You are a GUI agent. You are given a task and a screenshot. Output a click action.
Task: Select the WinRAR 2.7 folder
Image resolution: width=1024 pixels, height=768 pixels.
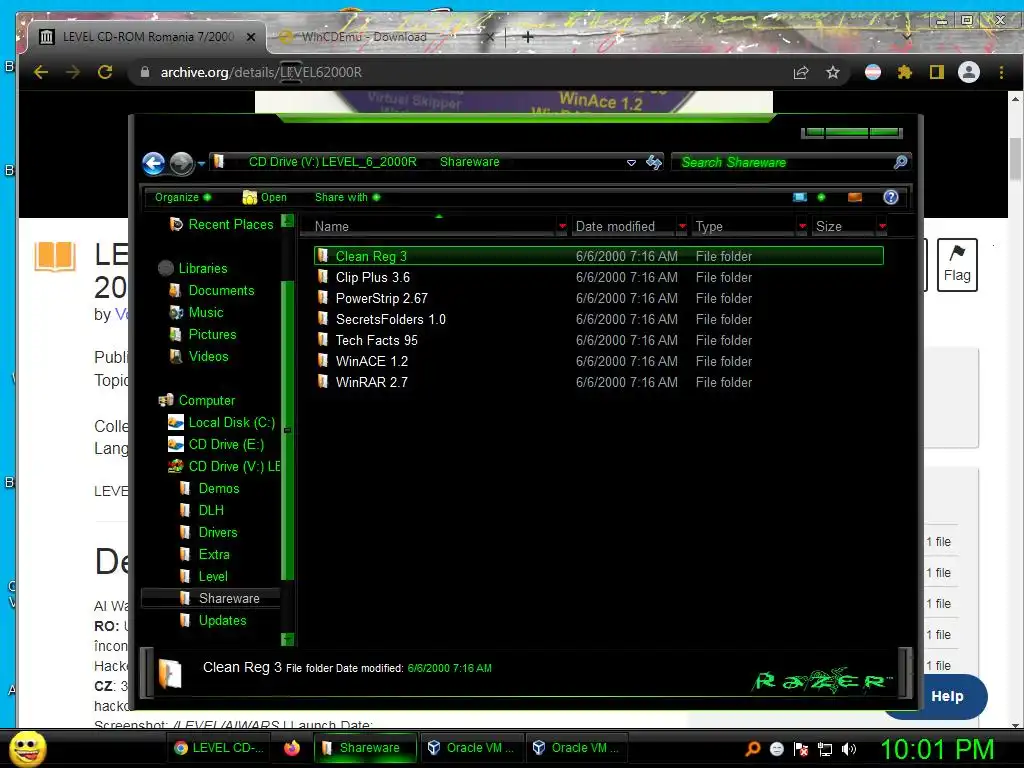(598, 381)
